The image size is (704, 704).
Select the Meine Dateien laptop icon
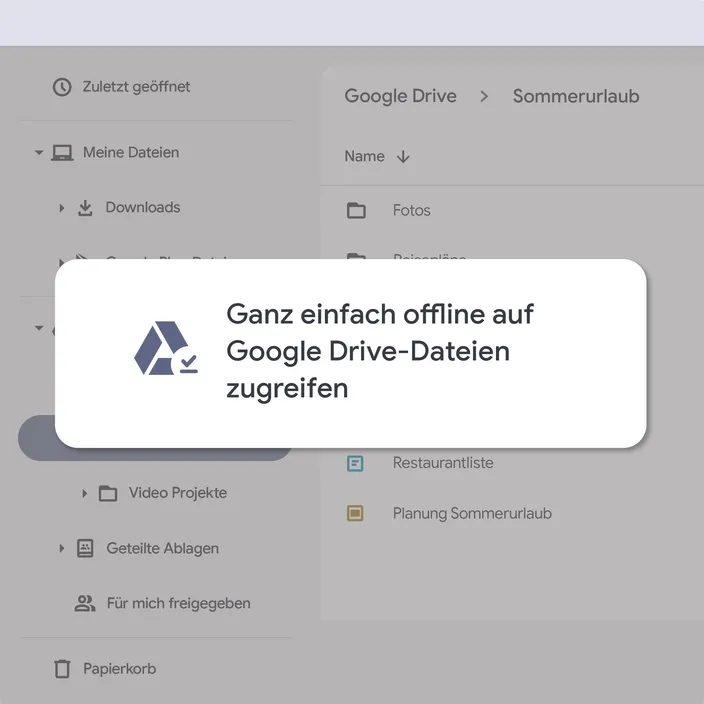(x=62, y=153)
